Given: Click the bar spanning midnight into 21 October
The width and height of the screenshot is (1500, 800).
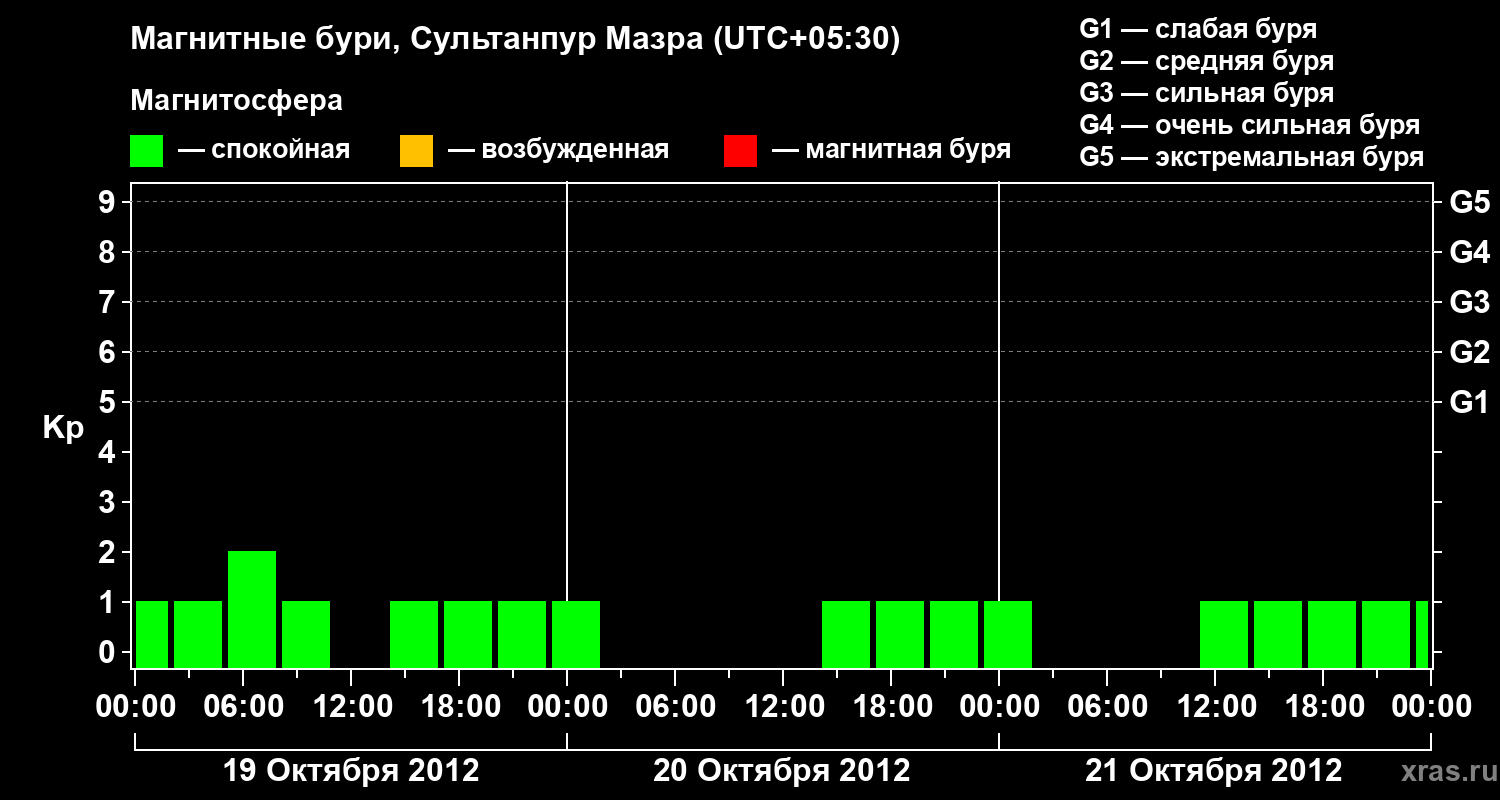Looking at the screenshot, I should point(1008,634).
